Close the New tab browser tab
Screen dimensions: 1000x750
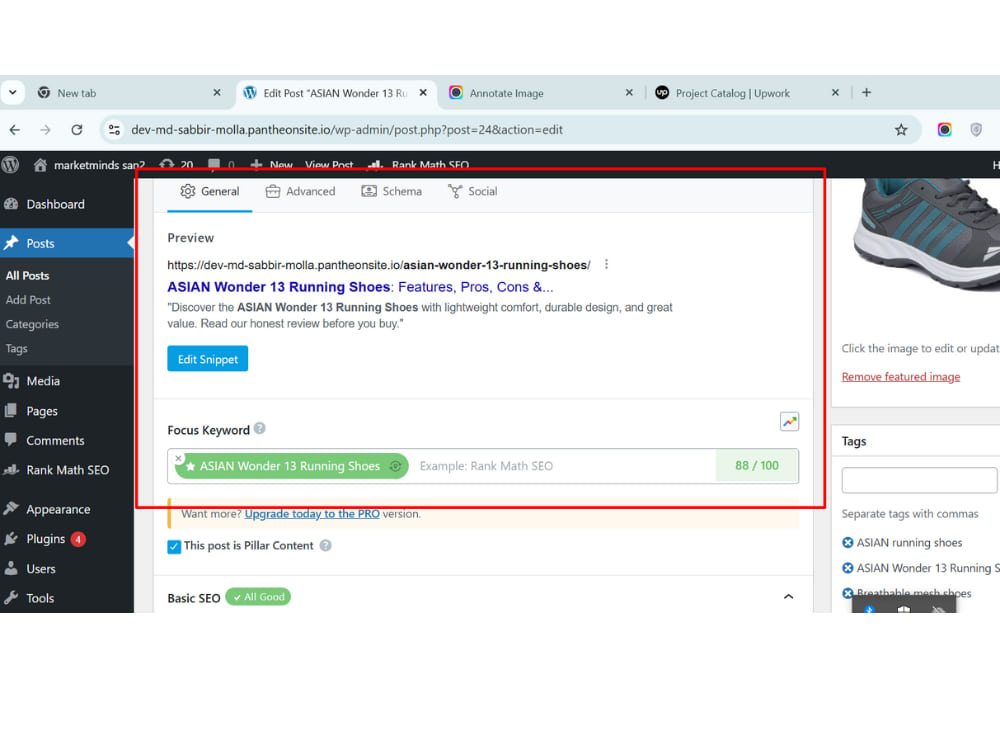(x=217, y=92)
